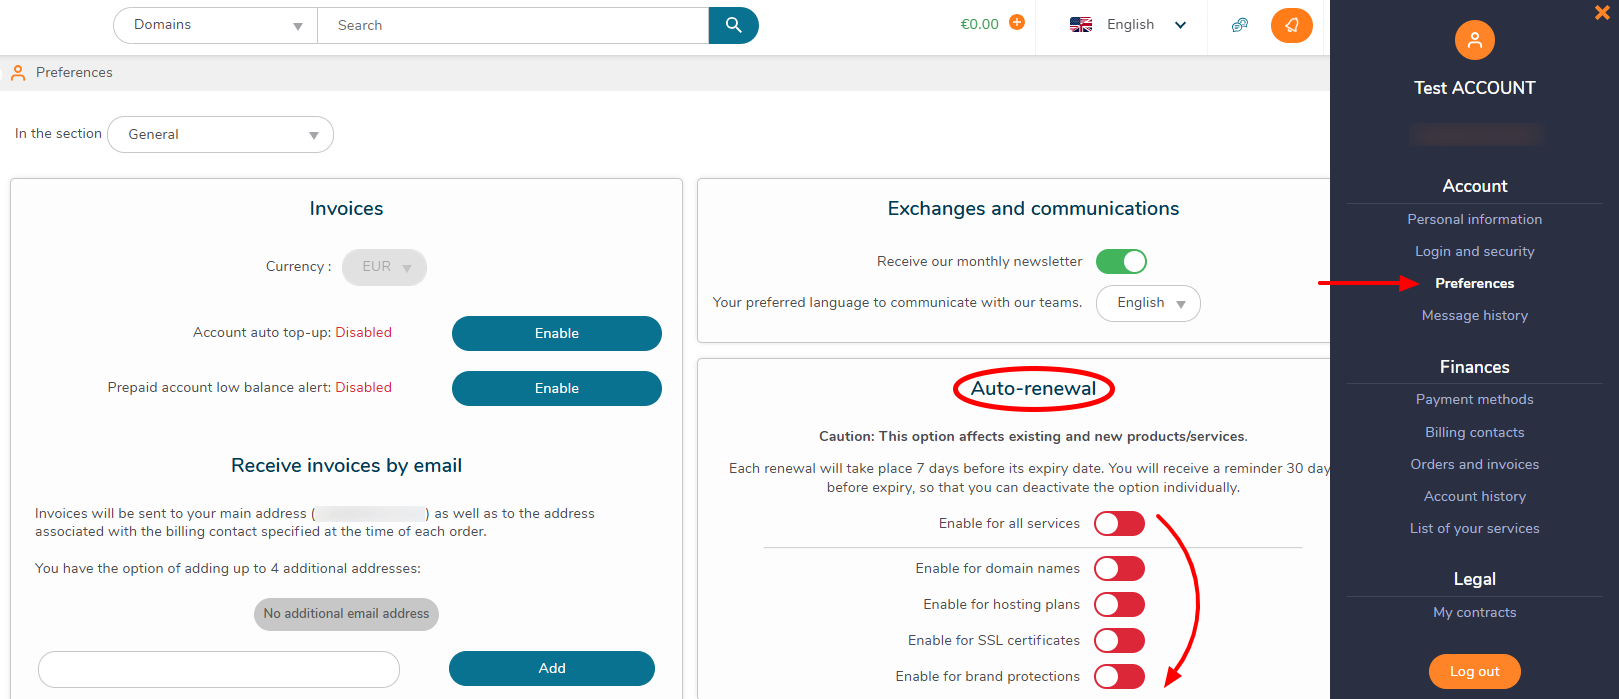Image resolution: width=1619 pixels, height=699 pixels.
Task: Go to Payment methods in Finances
Action: pyautogui.click(x=1474, y=399)
